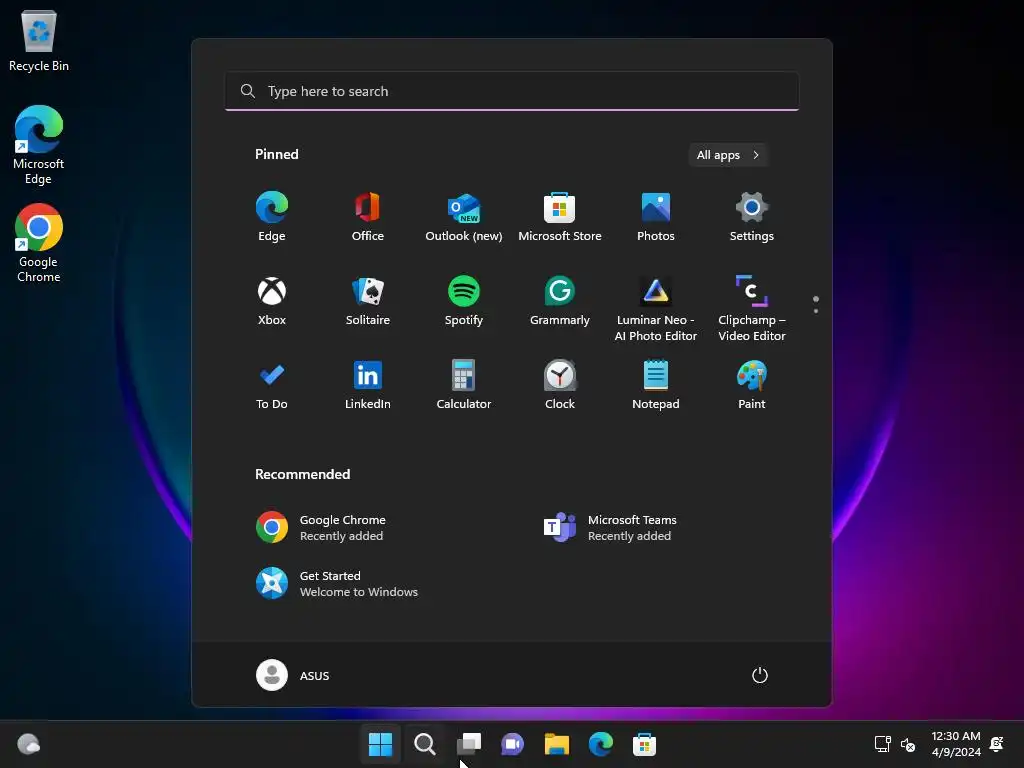Open Task View in the taskbar
Image resolution: width=1024 pixels, height=768 pixels.
[468, 744]
